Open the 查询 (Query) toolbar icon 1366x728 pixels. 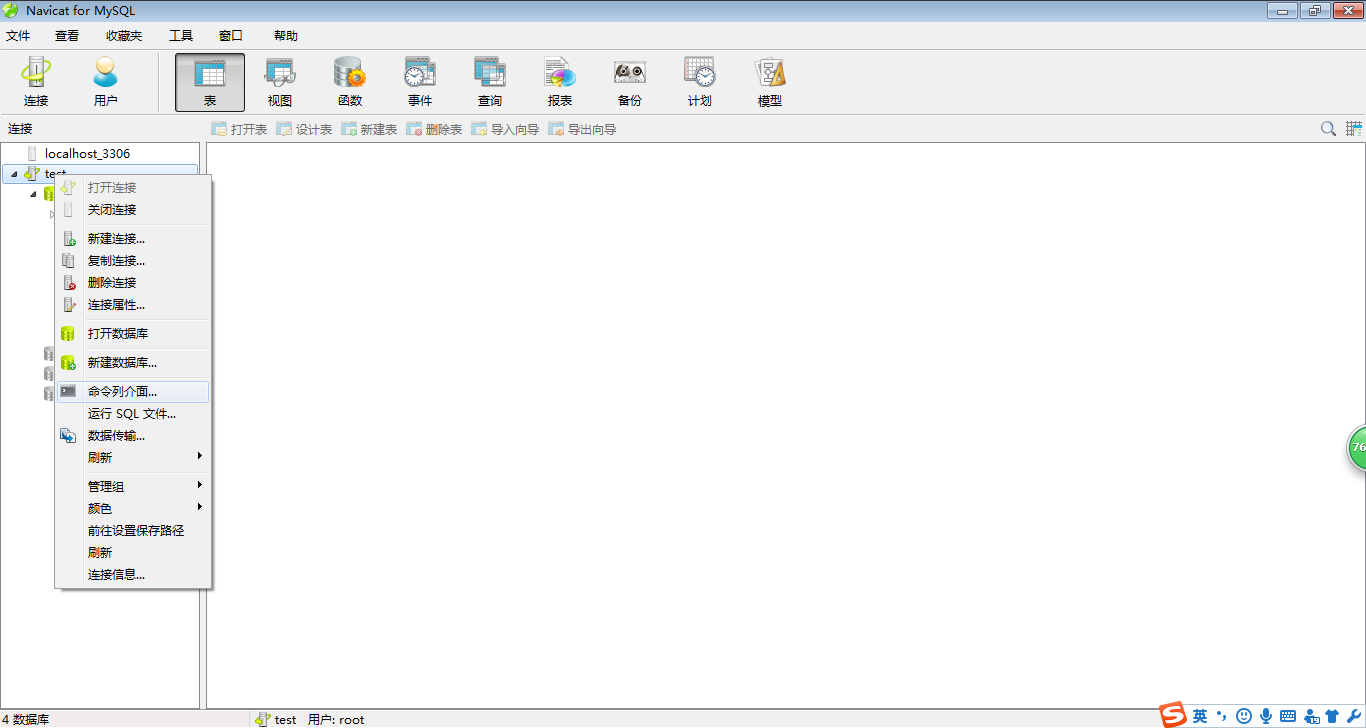490,82
